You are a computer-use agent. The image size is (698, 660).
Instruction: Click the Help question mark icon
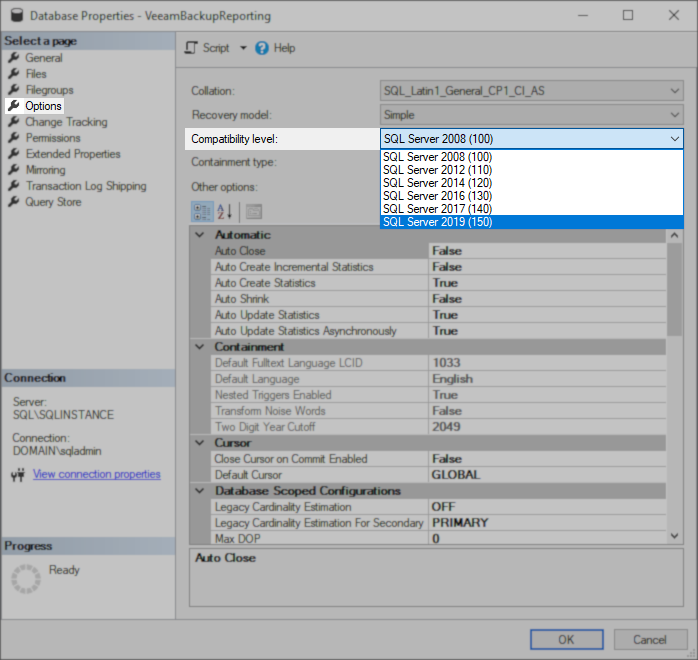262,48
